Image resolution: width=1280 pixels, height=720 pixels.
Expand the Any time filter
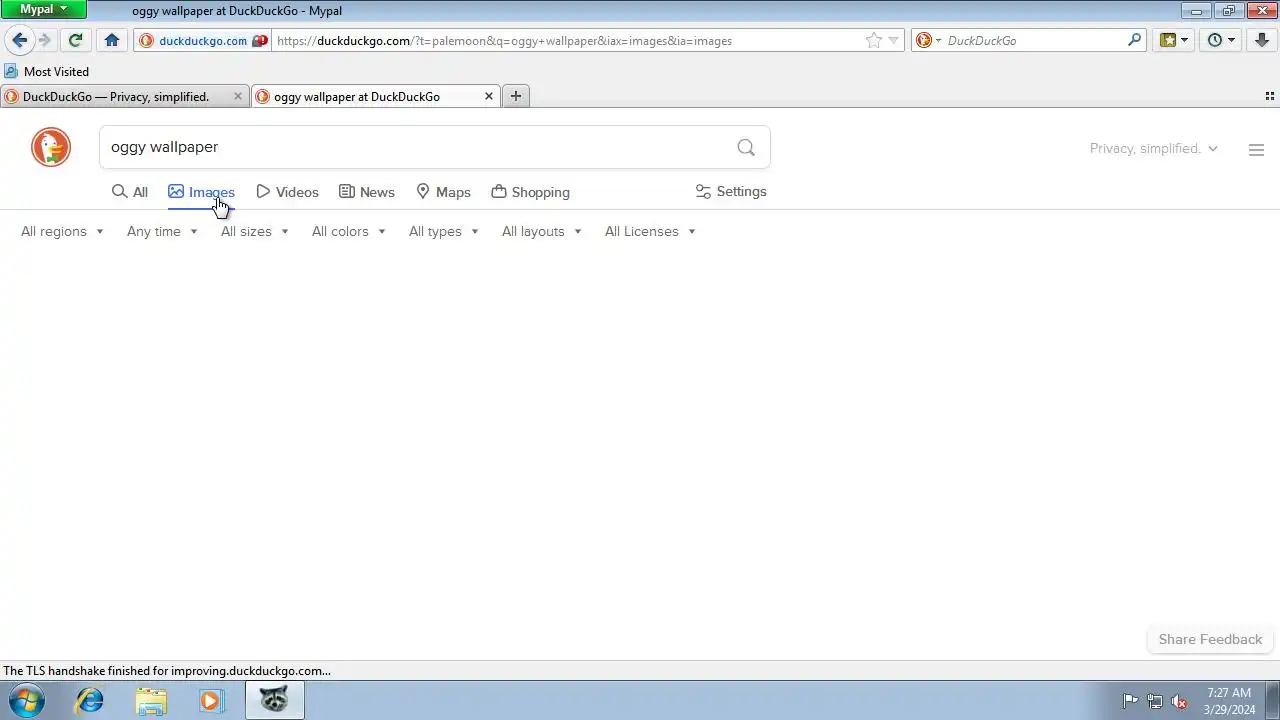coord(162,231)
